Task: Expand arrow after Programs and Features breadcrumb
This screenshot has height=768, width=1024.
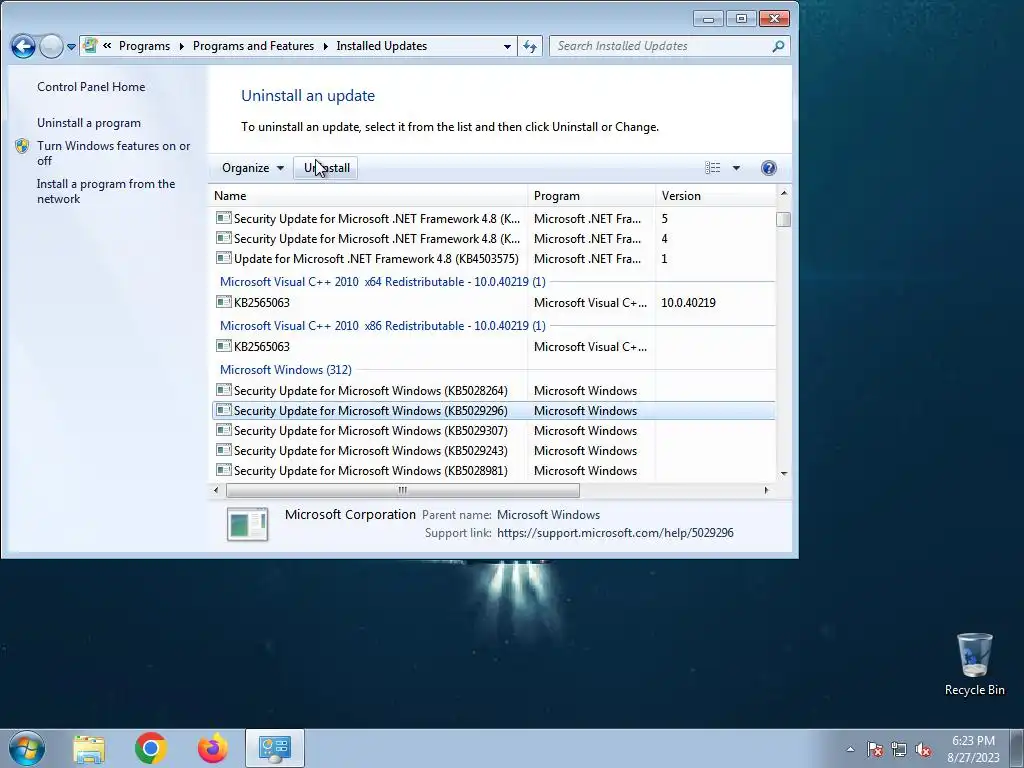Action: tap(325, 46)
